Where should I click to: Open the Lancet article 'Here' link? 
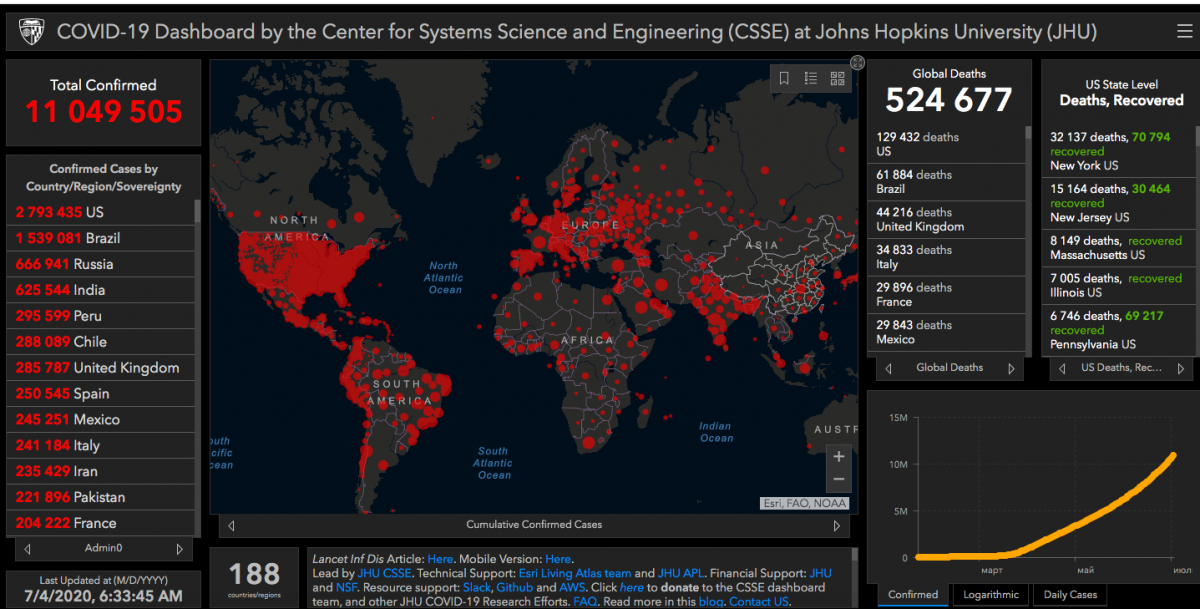tap(440, 559)
